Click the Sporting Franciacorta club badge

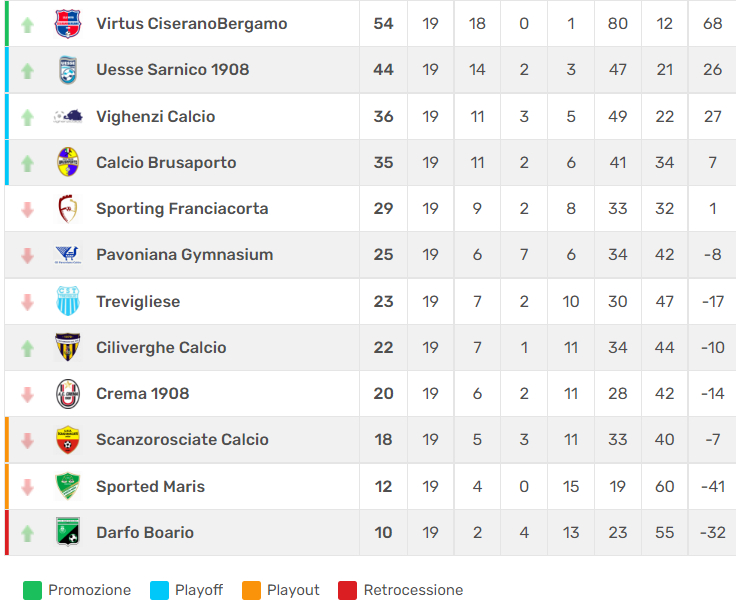[x=68, y=208]
